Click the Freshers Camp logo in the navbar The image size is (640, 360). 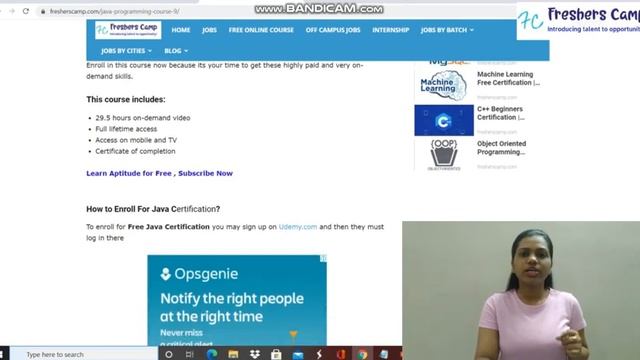(128, 30)
